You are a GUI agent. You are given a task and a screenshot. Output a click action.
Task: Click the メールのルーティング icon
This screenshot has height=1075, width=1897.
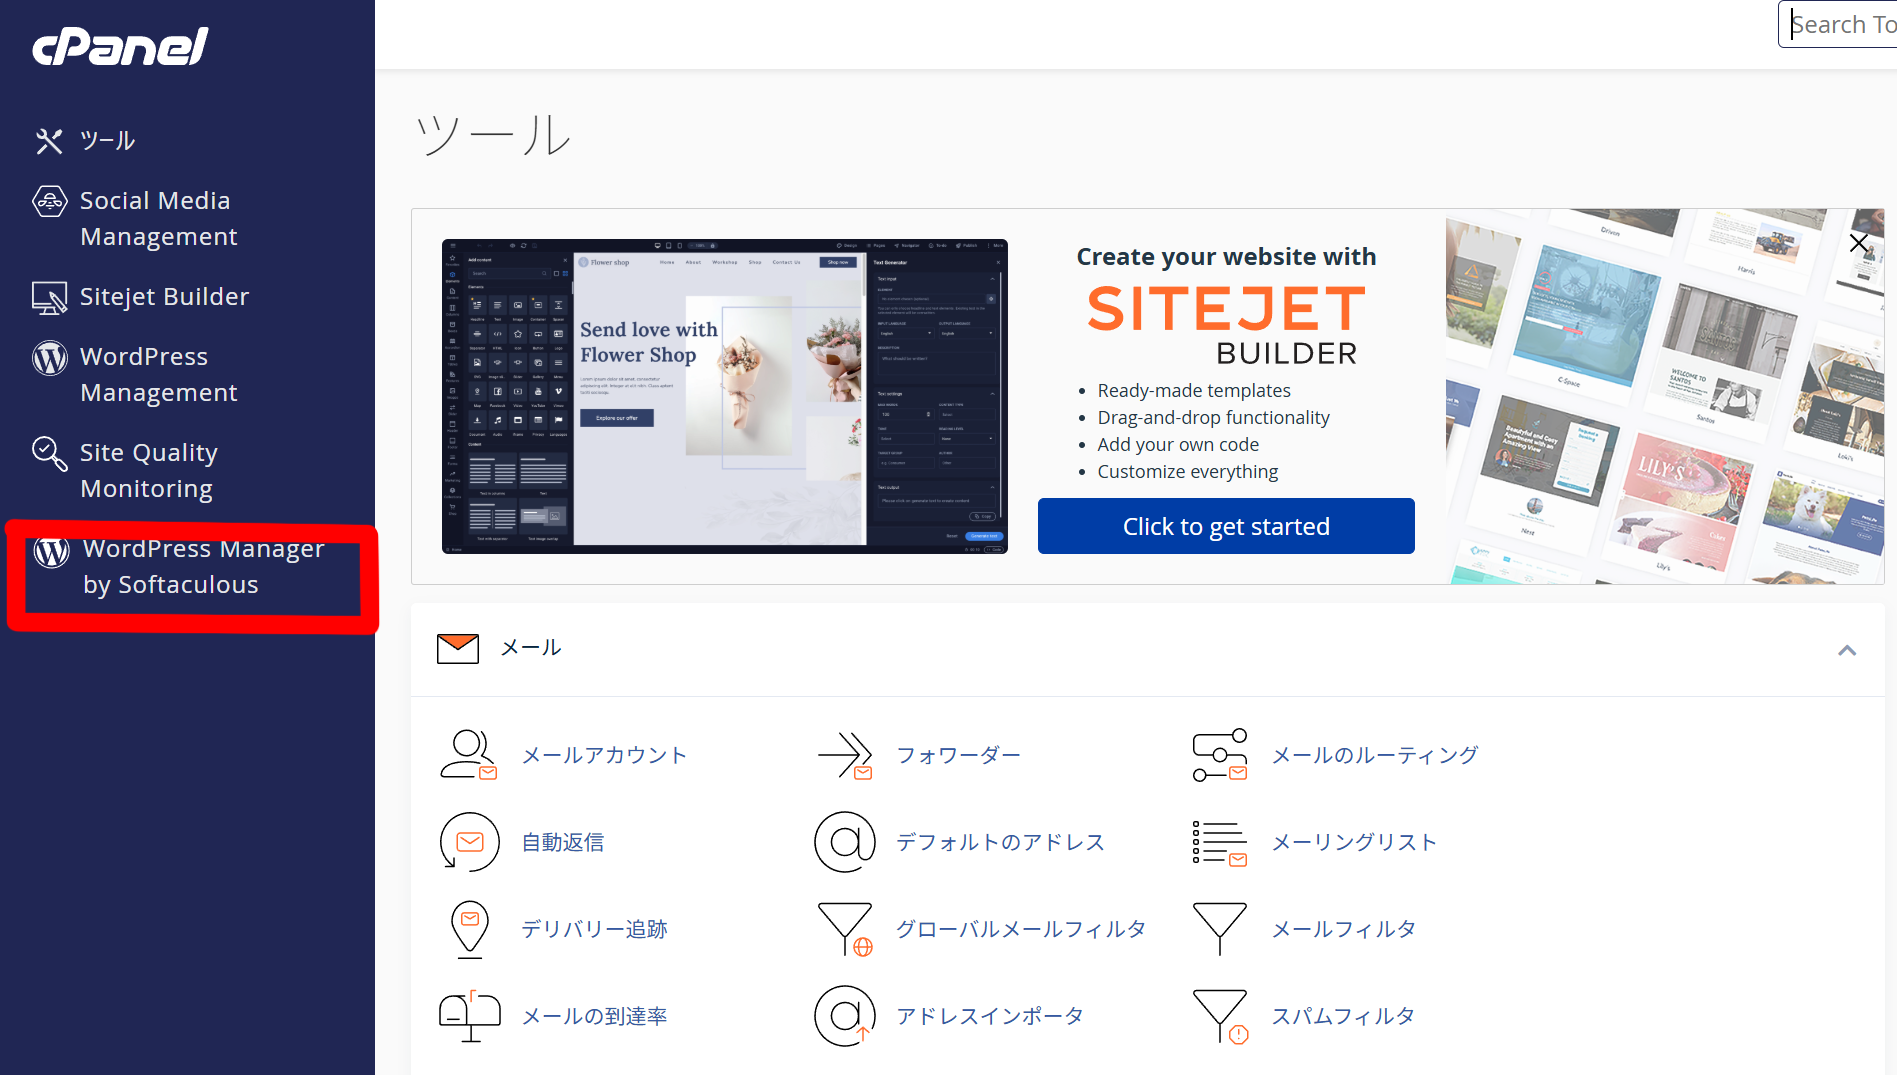tap(1220, 755)
